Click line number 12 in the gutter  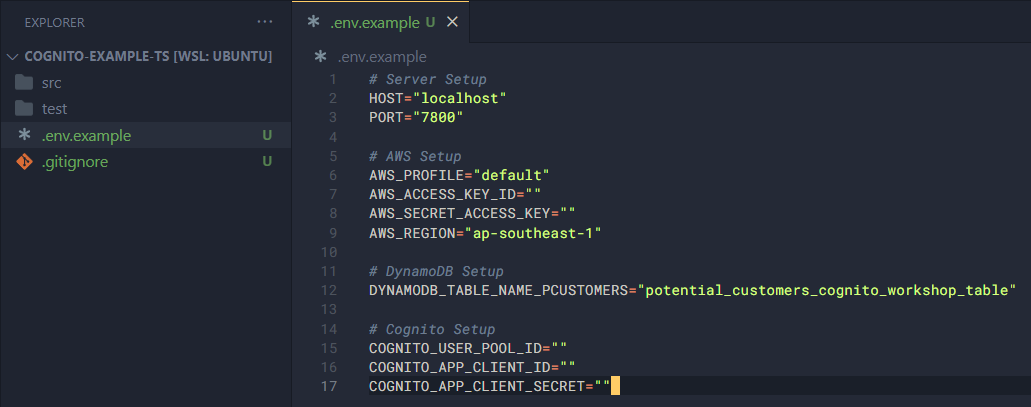click(331, 290)
